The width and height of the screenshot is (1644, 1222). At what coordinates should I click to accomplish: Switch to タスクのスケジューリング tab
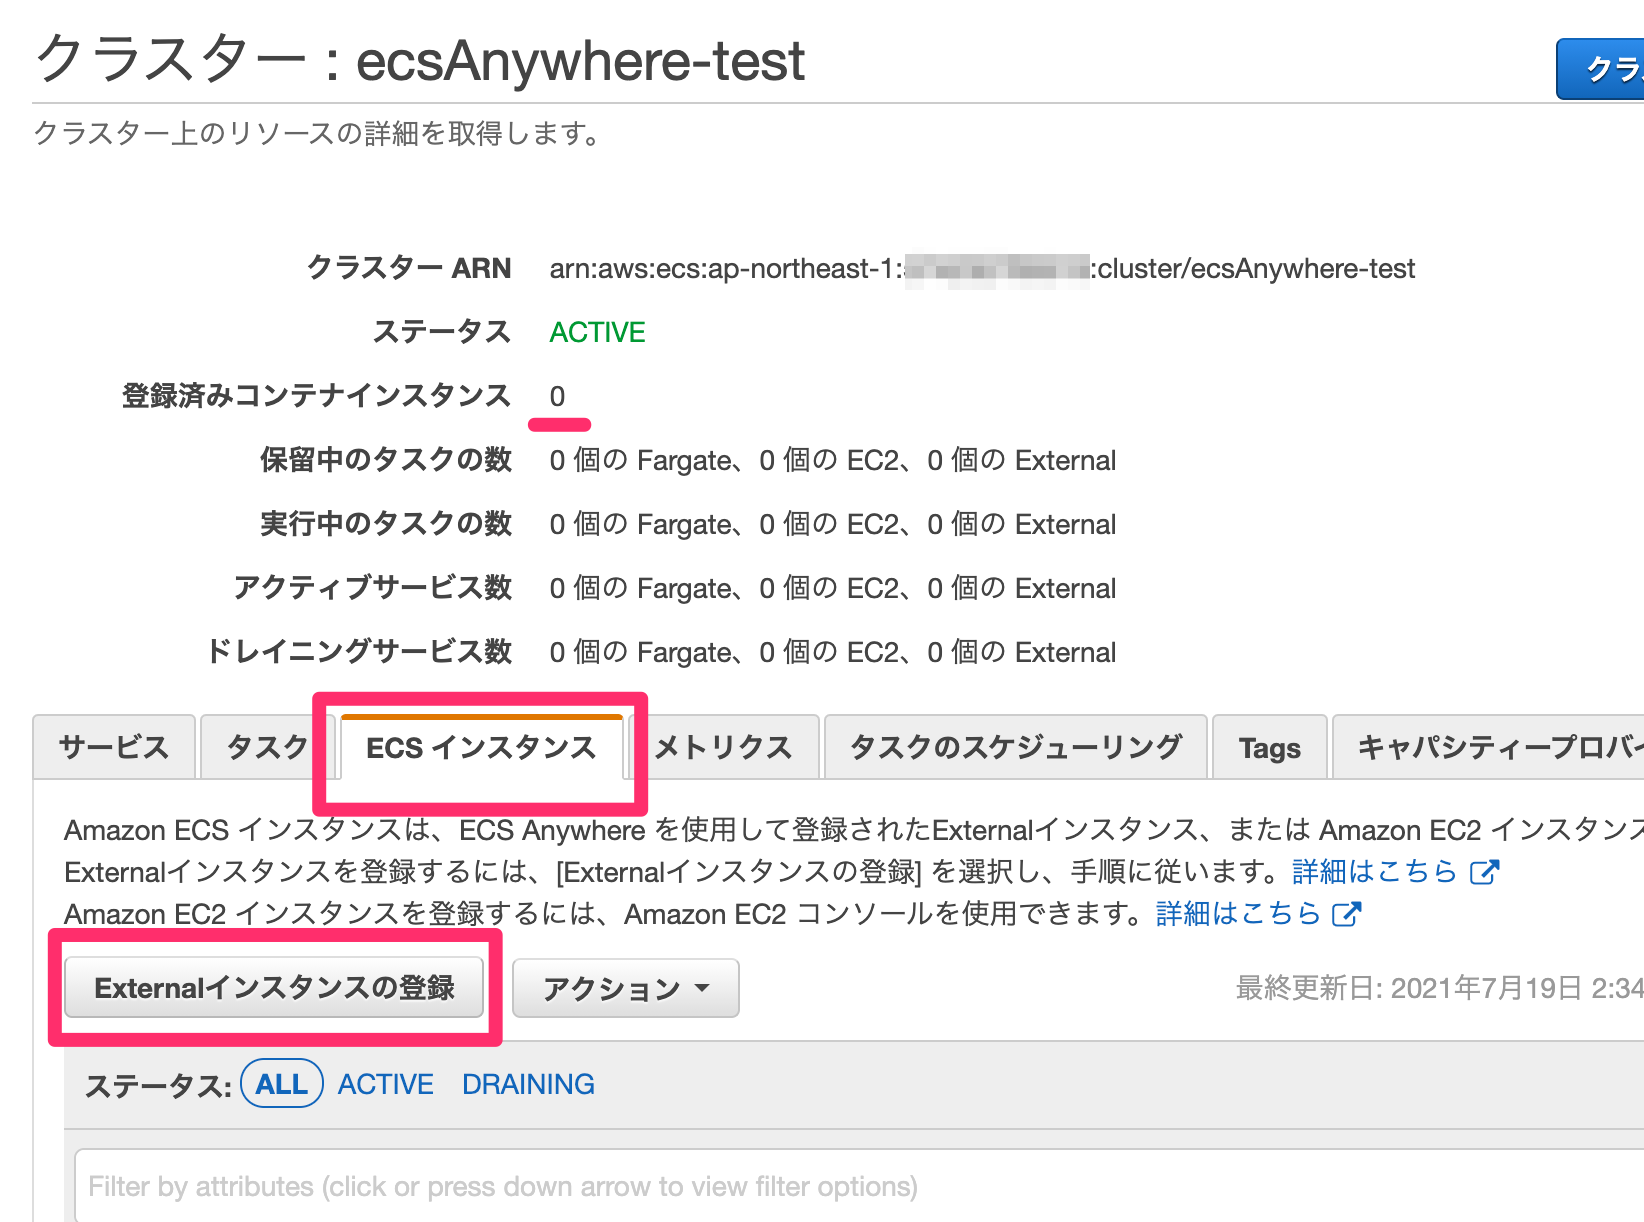click(x=1015, y=747)
